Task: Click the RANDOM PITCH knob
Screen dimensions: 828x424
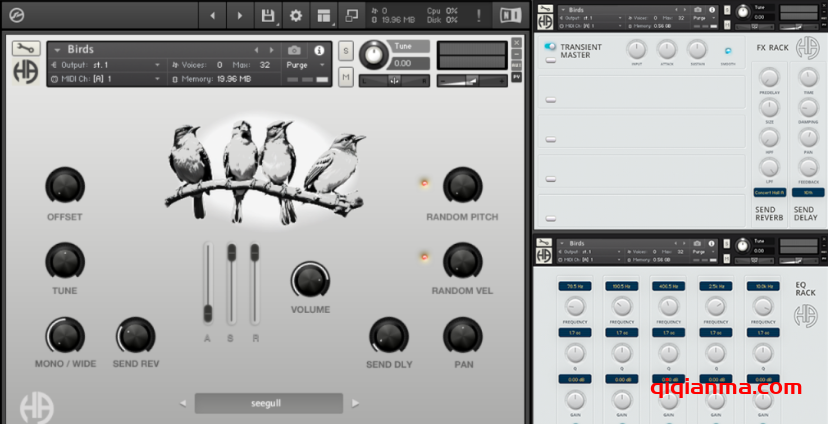Action: [x=463, y=186]
